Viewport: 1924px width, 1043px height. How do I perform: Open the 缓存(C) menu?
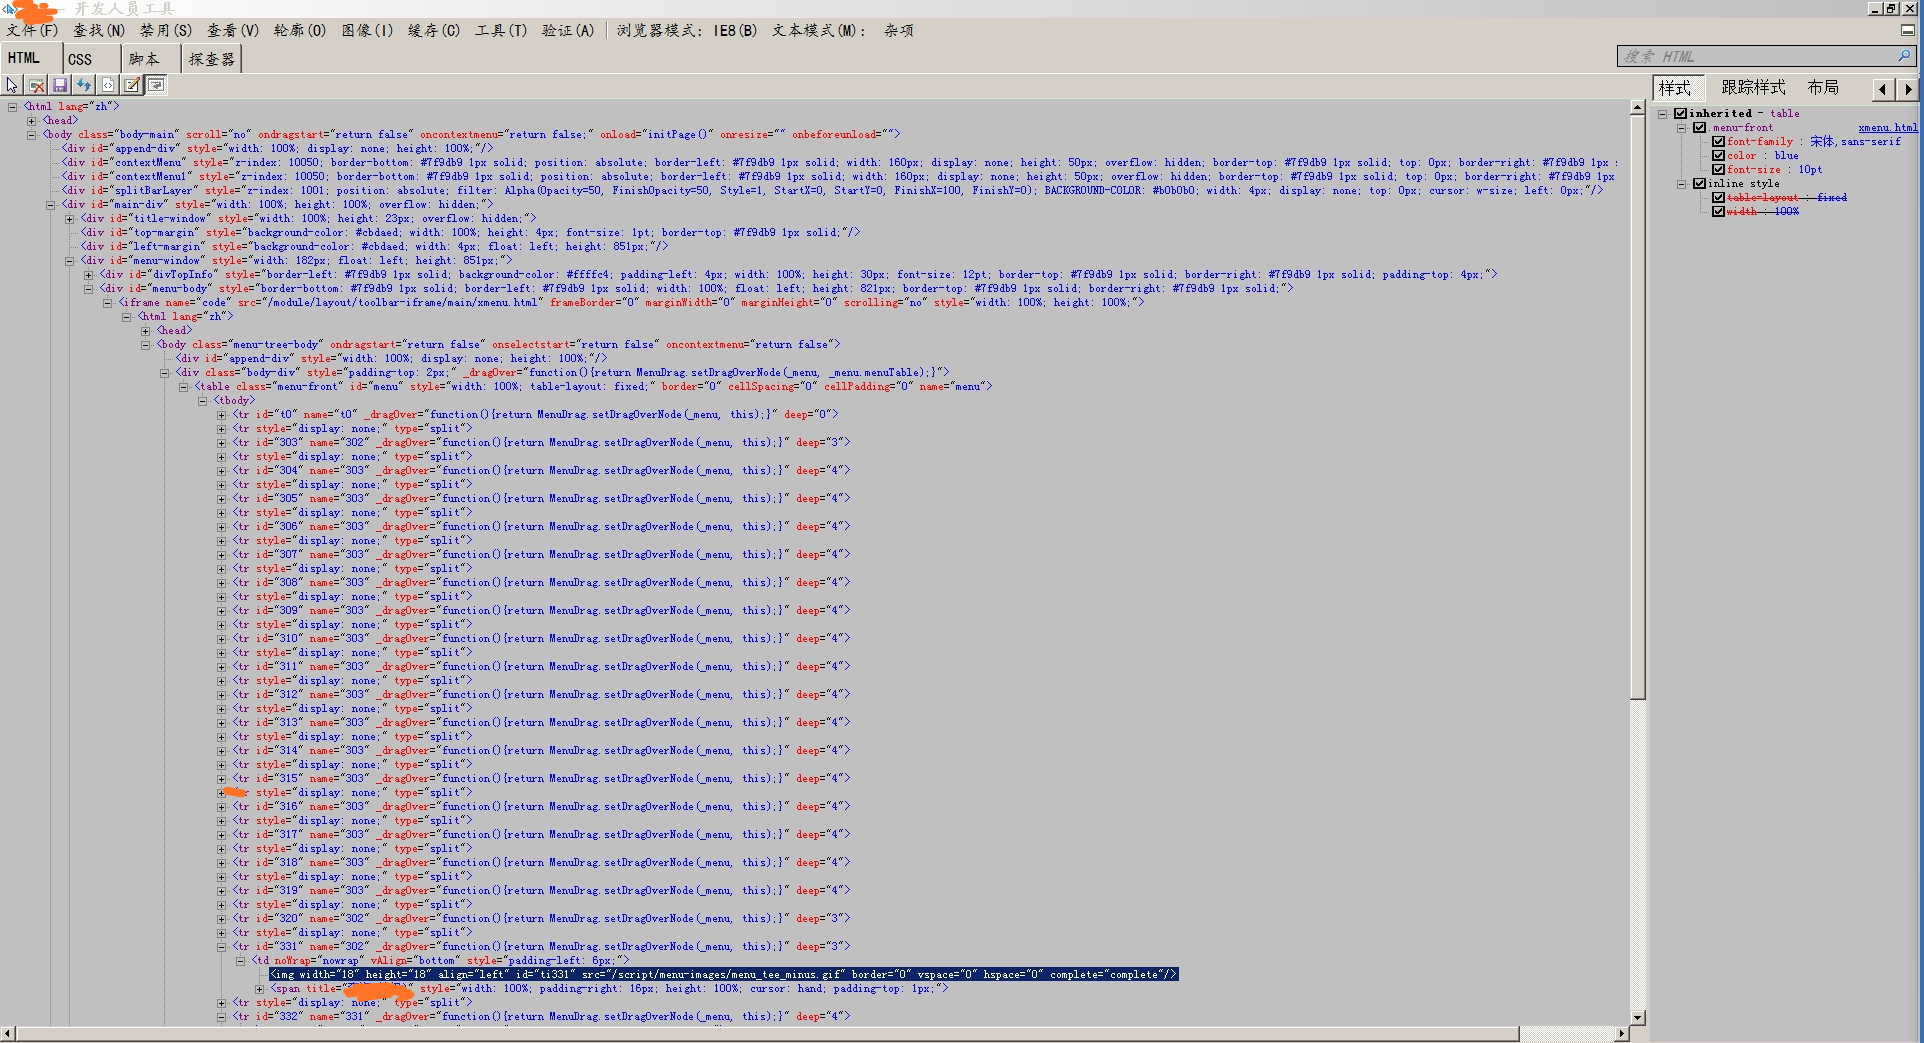point(434,31)
